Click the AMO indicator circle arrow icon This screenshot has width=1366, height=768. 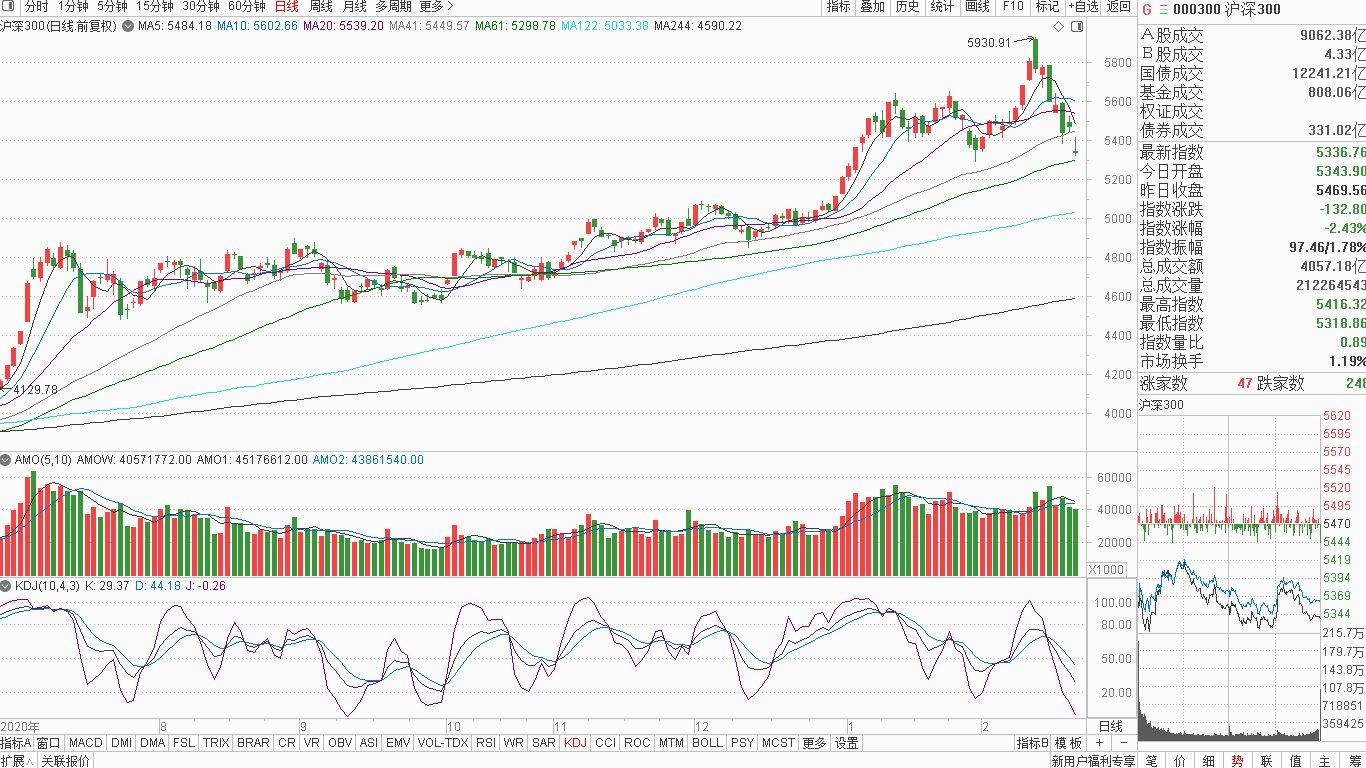6,460
